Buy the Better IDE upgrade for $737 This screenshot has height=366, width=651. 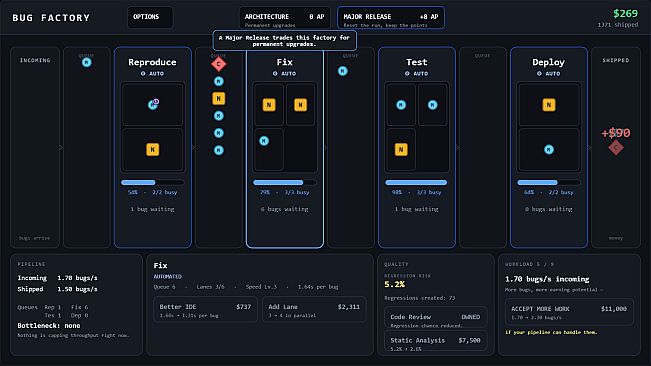click(206, 310)
